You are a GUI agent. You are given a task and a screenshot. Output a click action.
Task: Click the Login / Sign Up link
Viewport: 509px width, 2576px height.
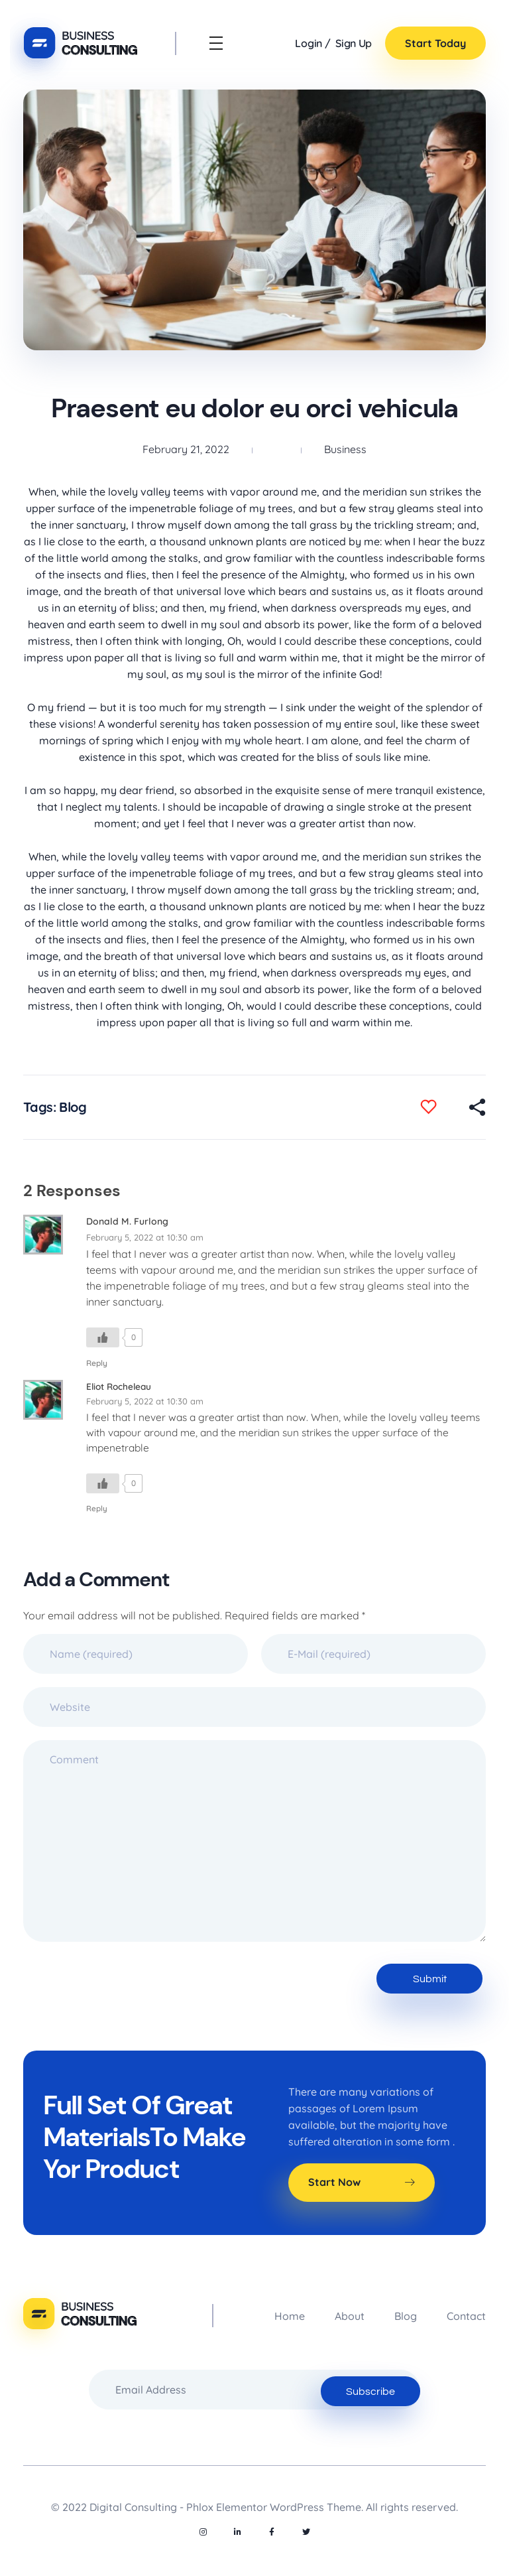(x=333, y=43)
